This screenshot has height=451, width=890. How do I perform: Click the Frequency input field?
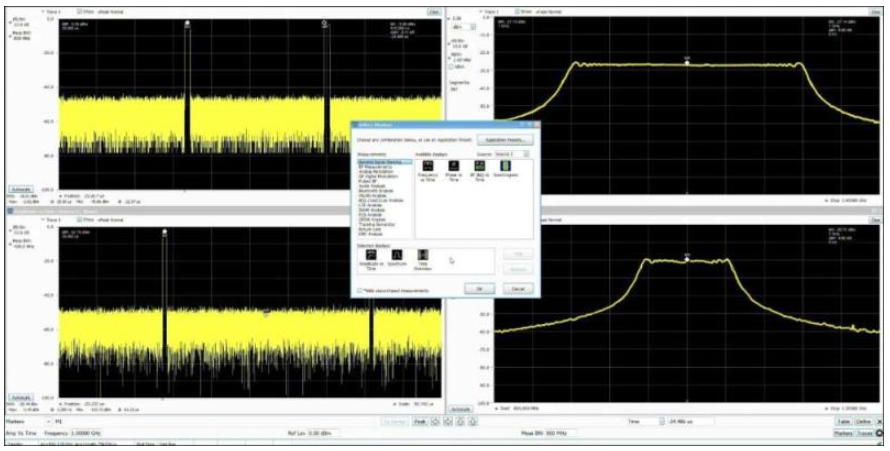(85, 433)
